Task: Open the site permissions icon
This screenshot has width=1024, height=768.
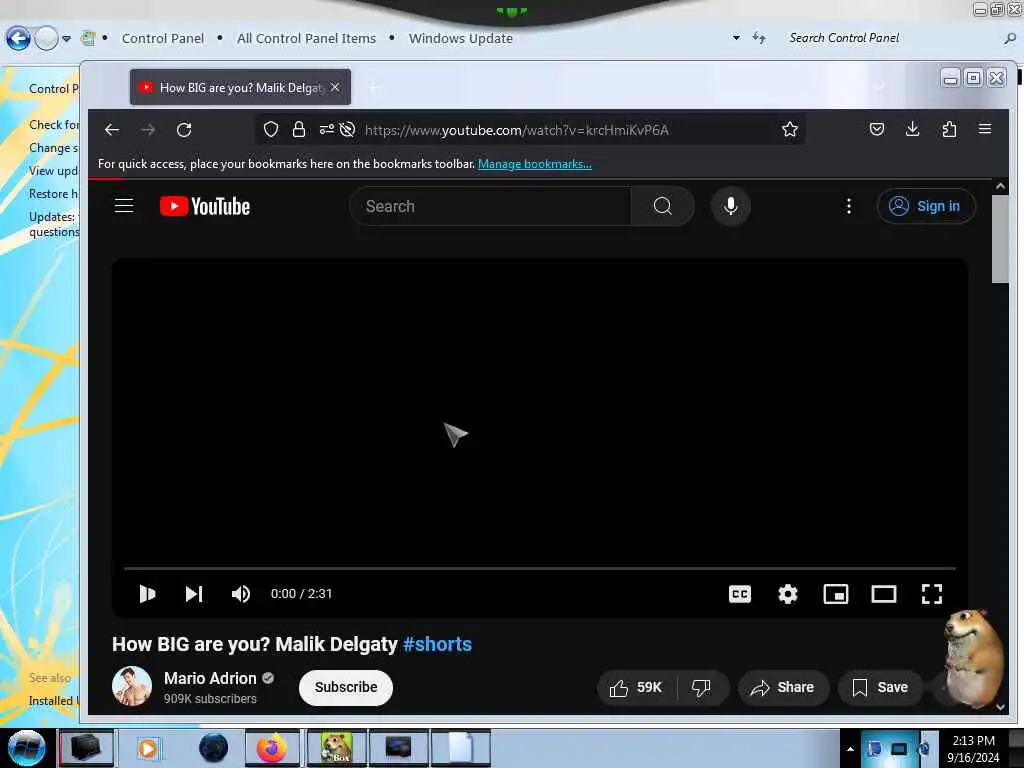Action: (327, 129)
